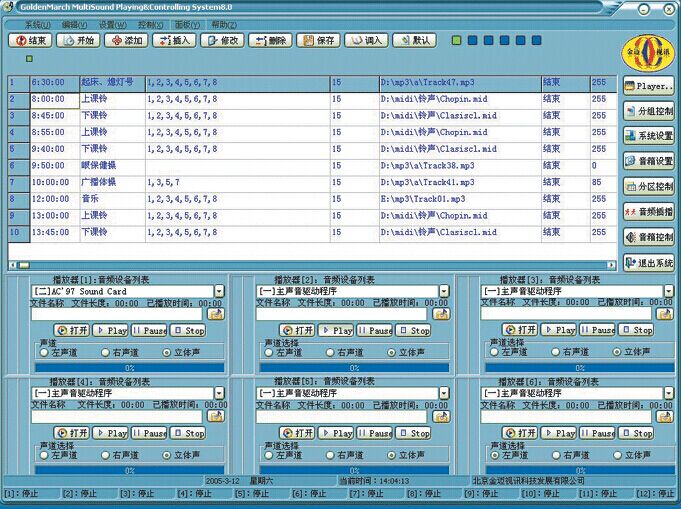The width and height of the screenshot is (681, 509).
Task: Open 音箱控制 speaker control
Action: [648, 237]
